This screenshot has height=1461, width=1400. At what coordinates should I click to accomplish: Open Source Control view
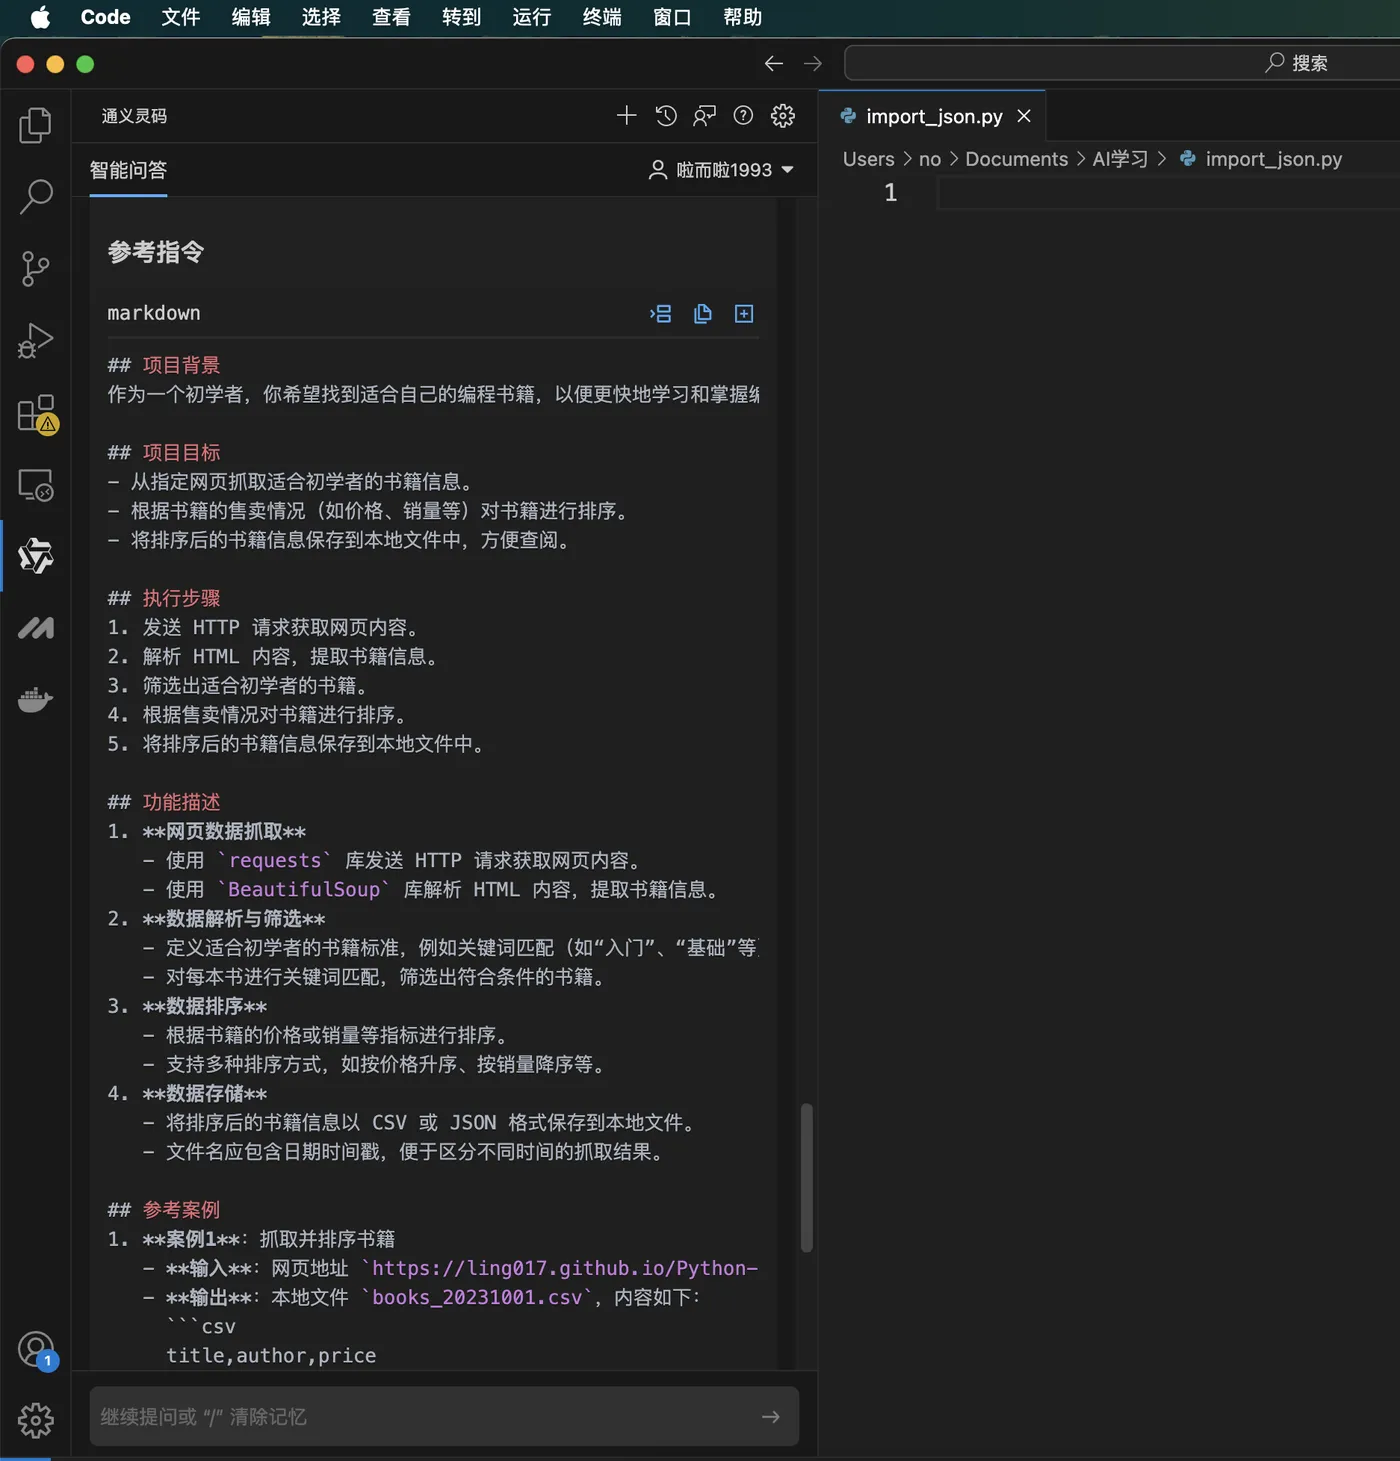pos(36,269)
